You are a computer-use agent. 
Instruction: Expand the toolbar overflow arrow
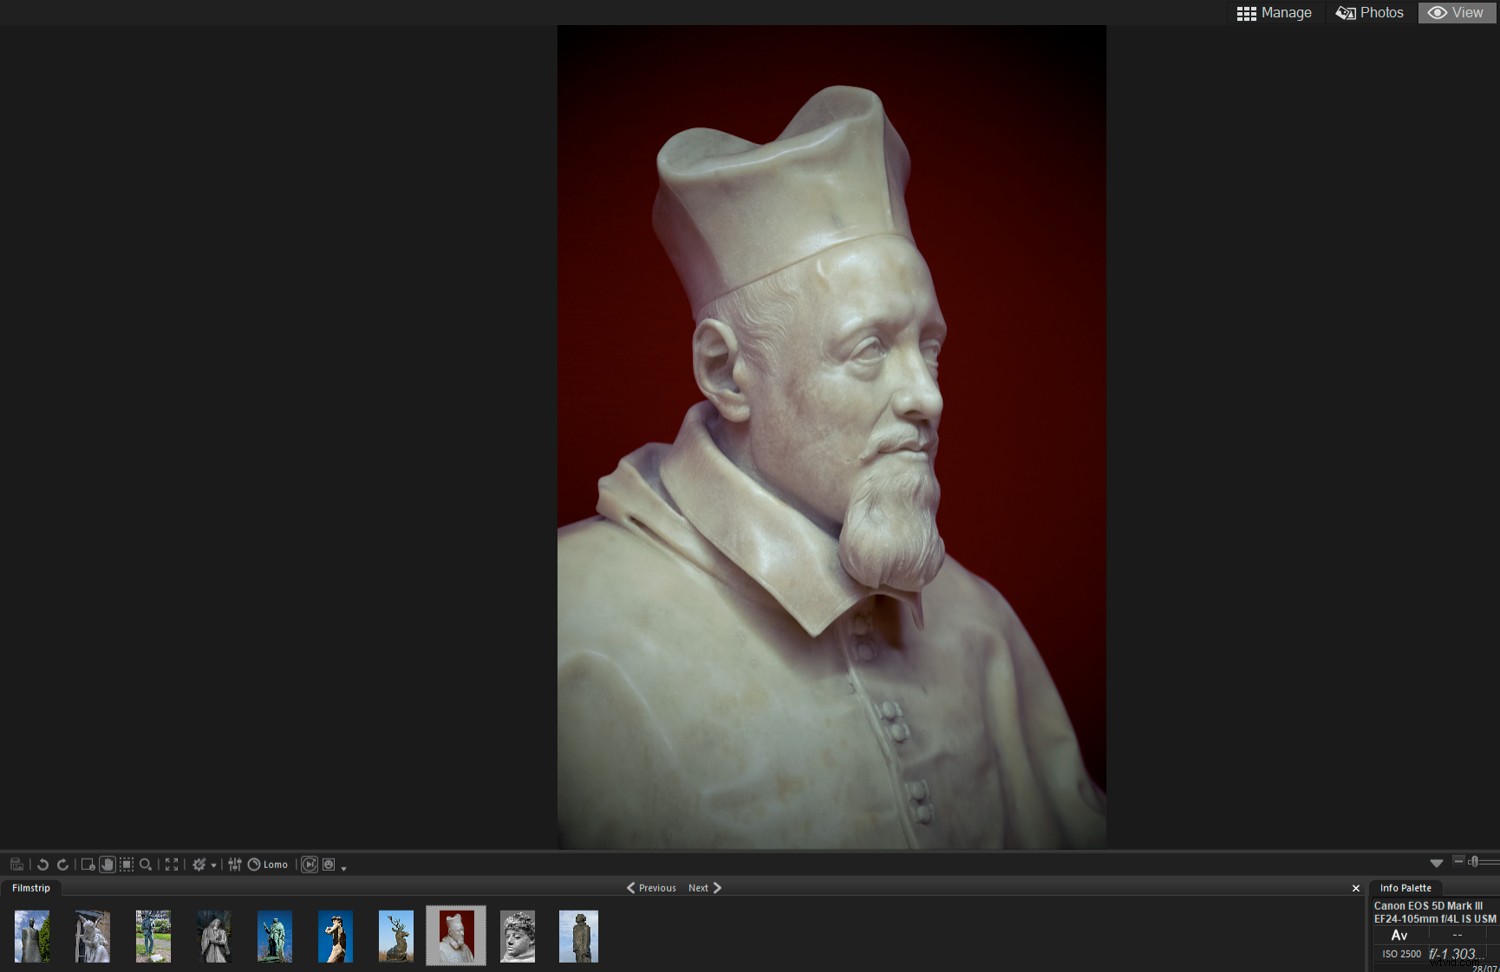pos(344,868)
